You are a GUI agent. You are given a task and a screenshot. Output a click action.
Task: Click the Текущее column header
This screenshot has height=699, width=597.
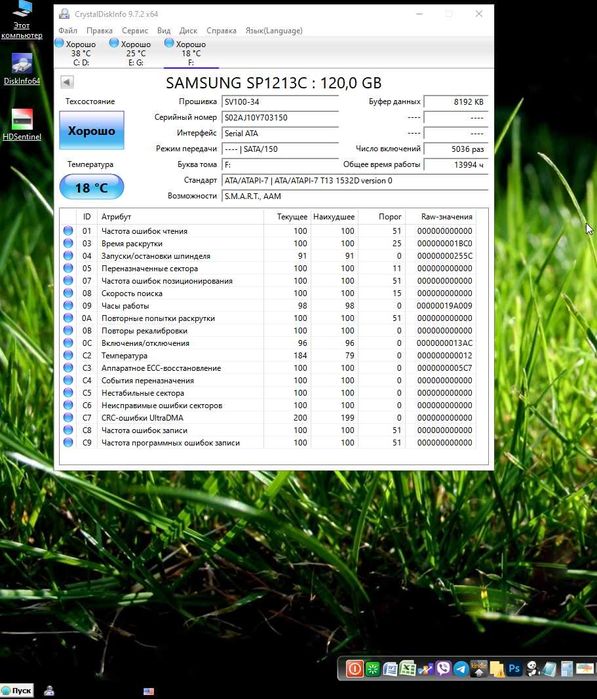click(x=287, y=217)
